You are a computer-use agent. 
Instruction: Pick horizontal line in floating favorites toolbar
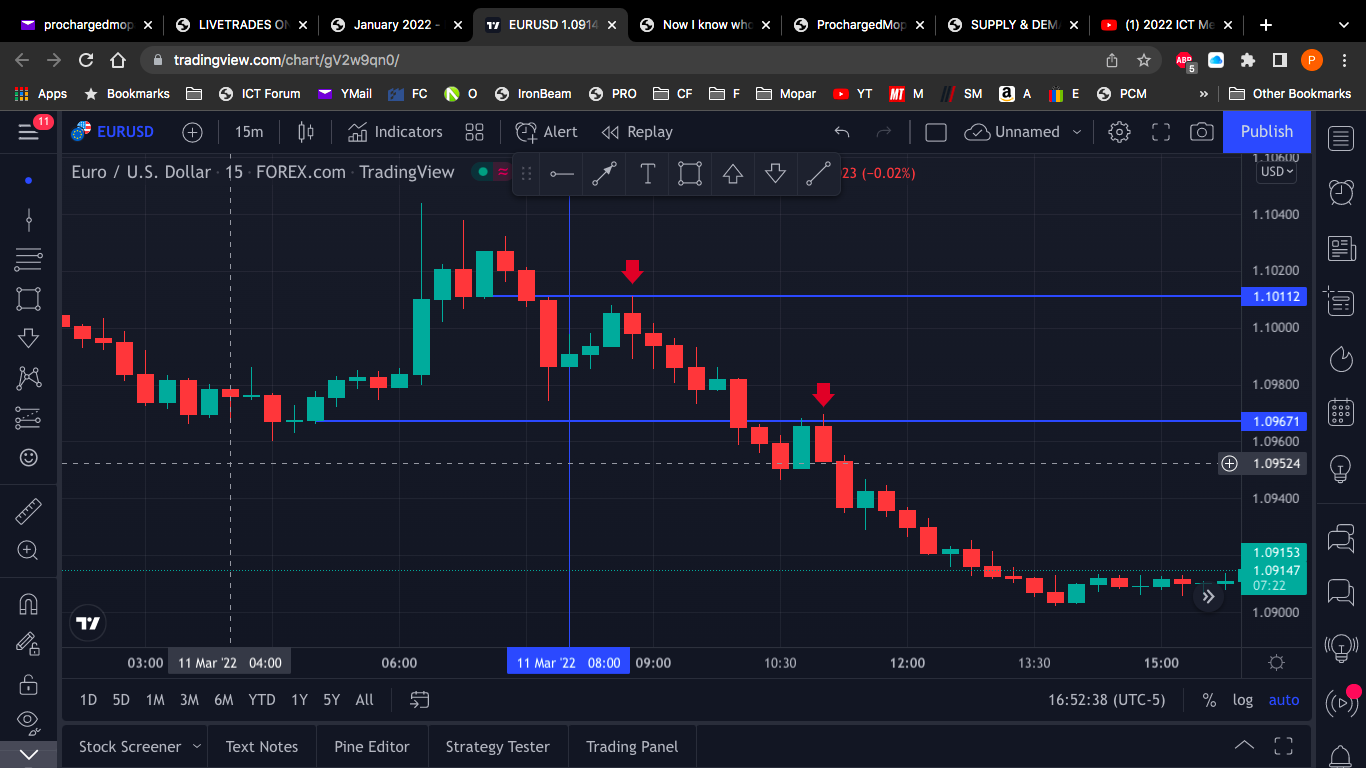coord(562,174)
